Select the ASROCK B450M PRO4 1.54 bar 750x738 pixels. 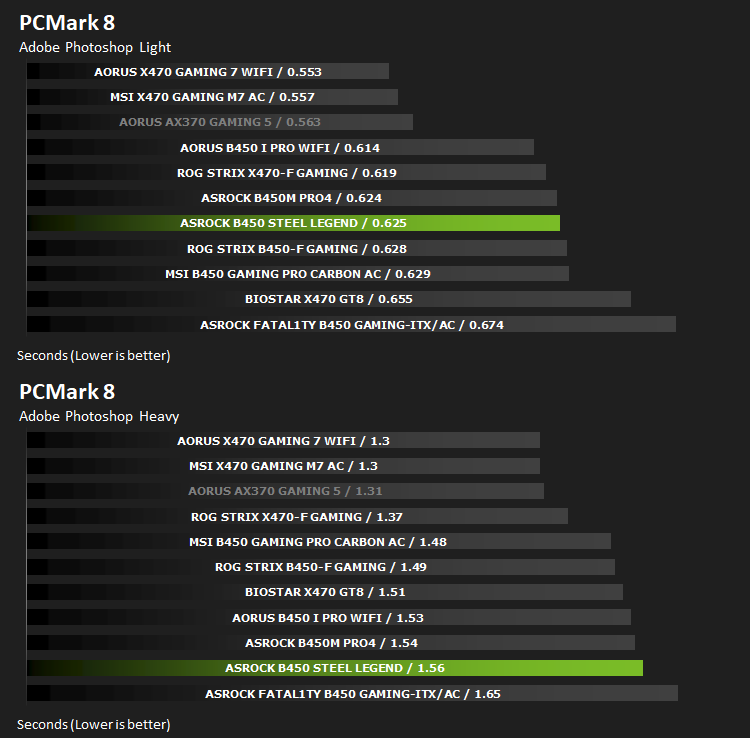331,642
